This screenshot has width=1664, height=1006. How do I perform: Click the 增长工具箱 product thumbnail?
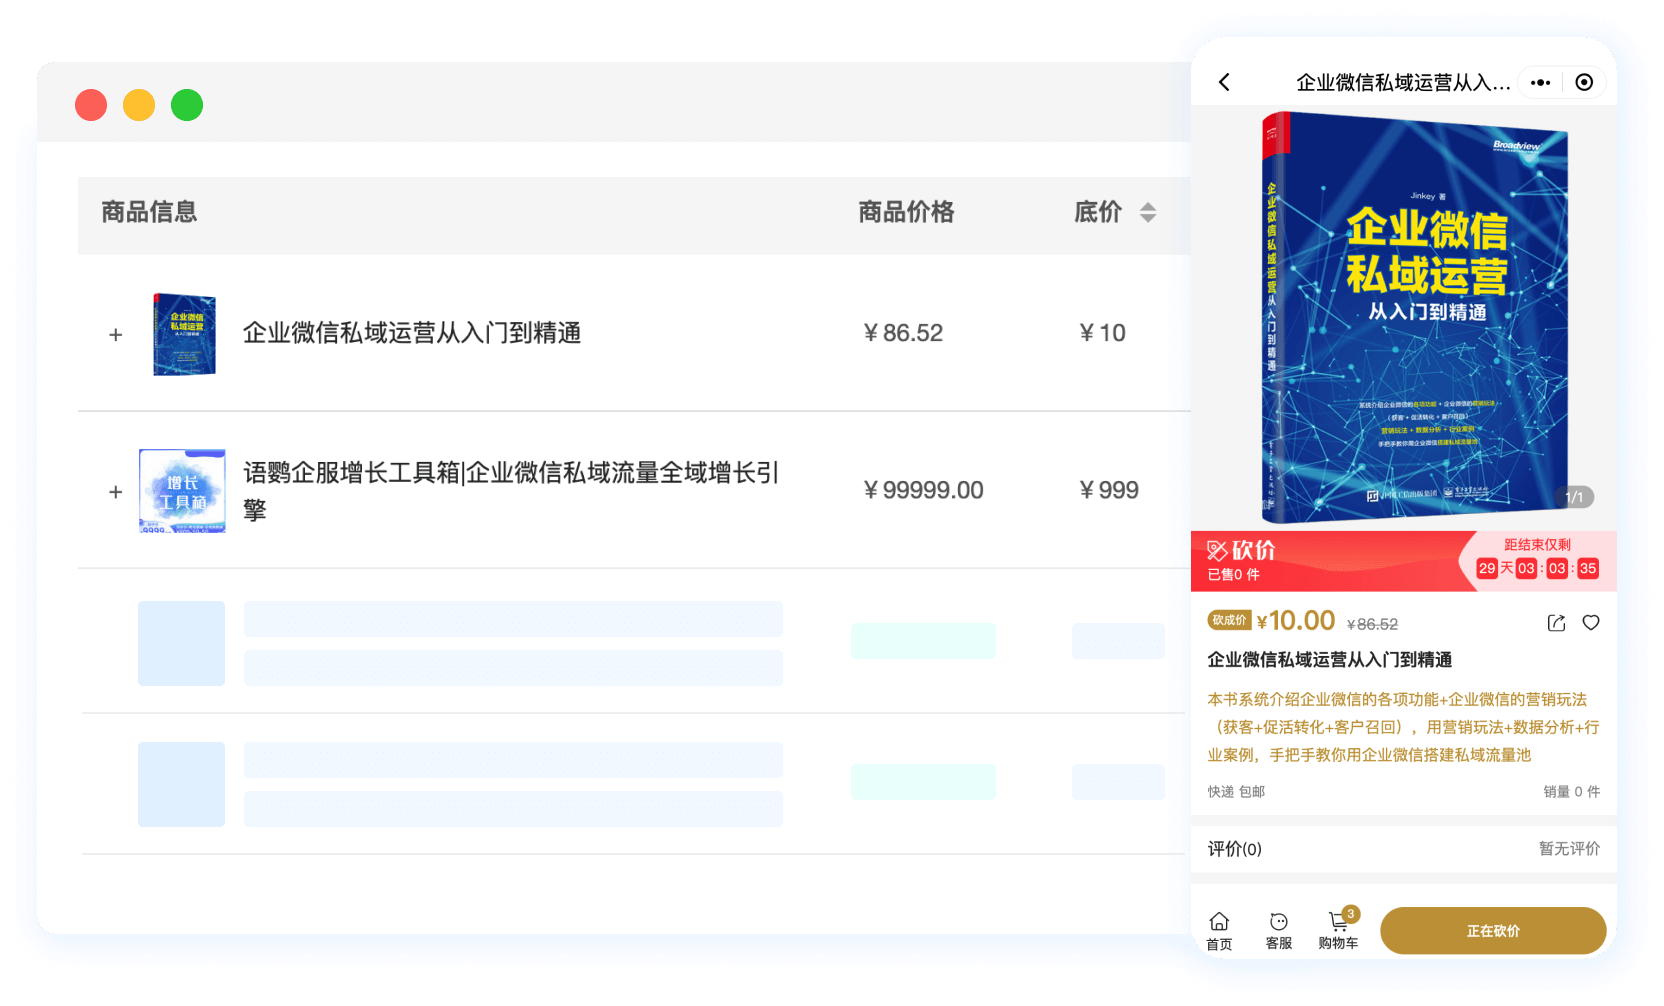(x=182, y=491)
